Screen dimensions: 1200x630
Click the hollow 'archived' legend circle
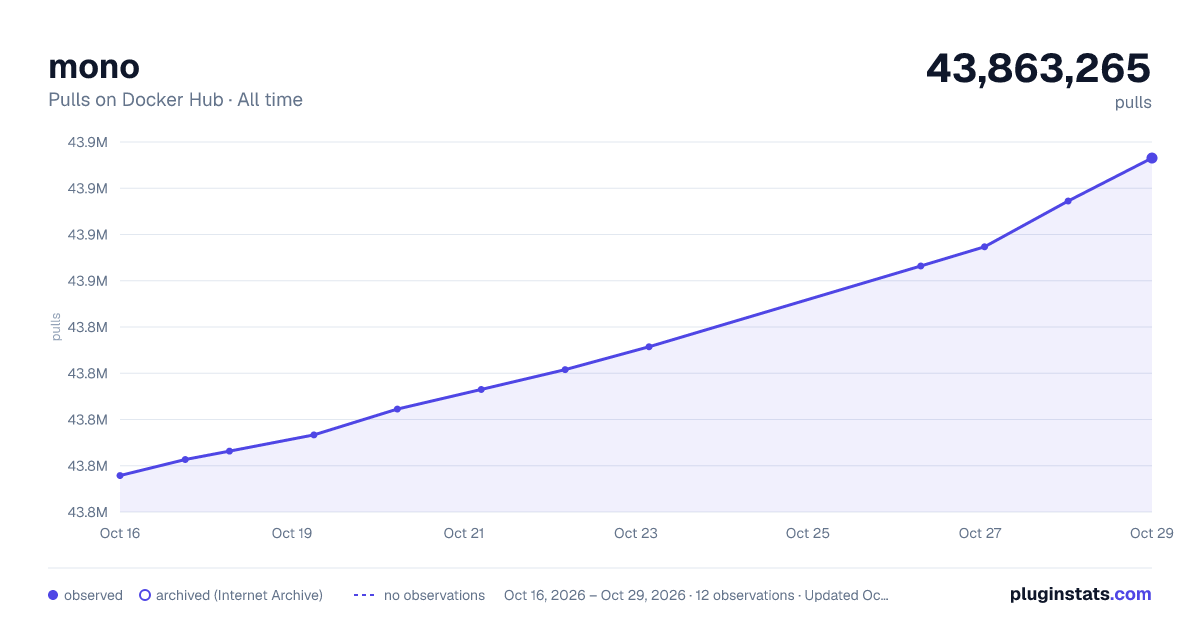tap(145, 595)
